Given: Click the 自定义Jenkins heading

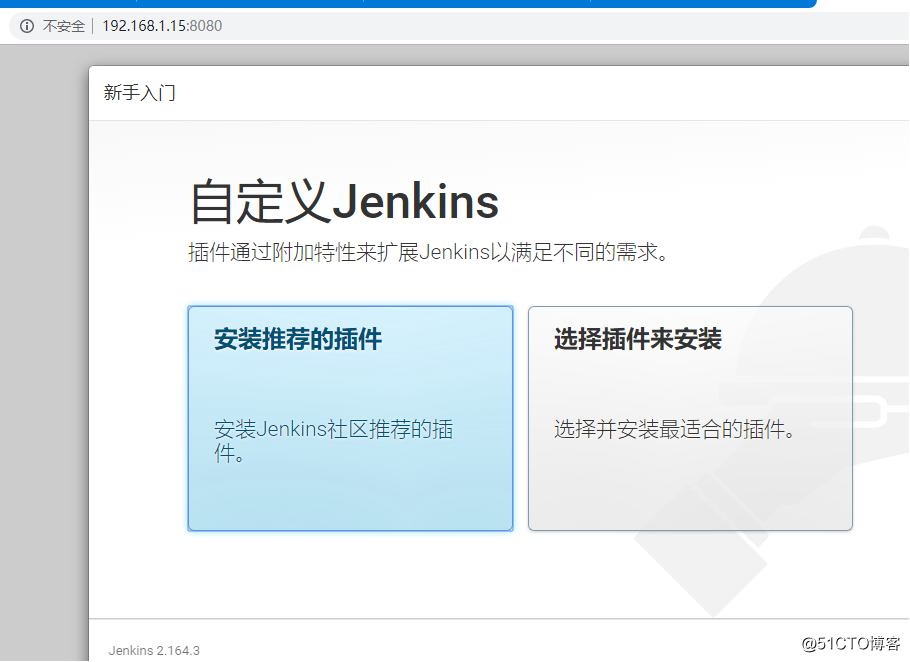Looking at the screenshot, I should coord(345,202).
